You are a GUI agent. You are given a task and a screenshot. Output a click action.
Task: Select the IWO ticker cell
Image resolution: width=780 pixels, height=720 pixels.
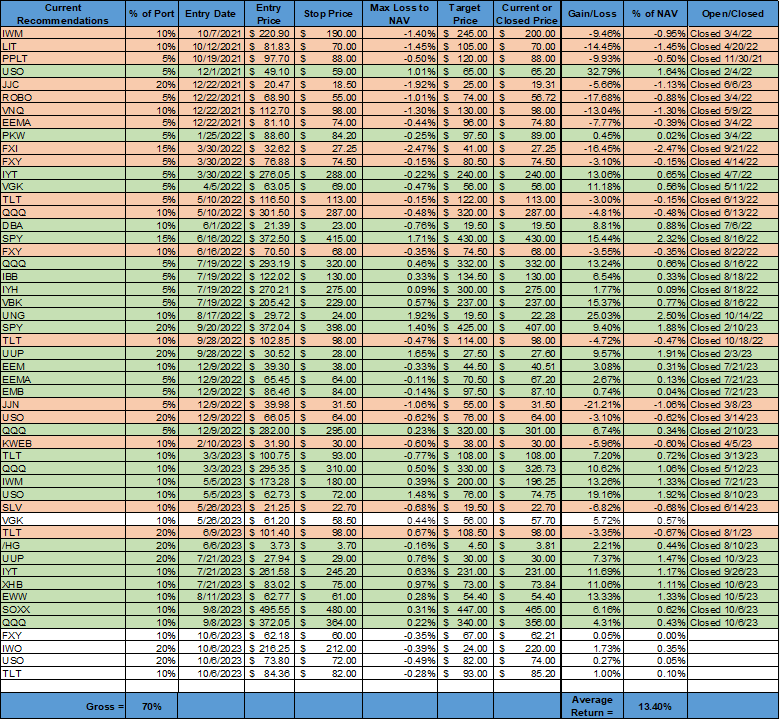point(63,648)
